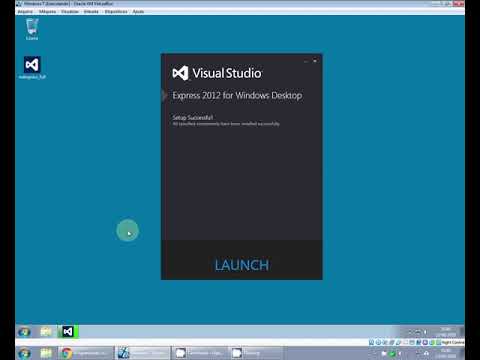Image resolution: width=480 pixels, height=360 pixels.
Task: Open File Explorer on the host taskbar
Action: pos(46,353)
